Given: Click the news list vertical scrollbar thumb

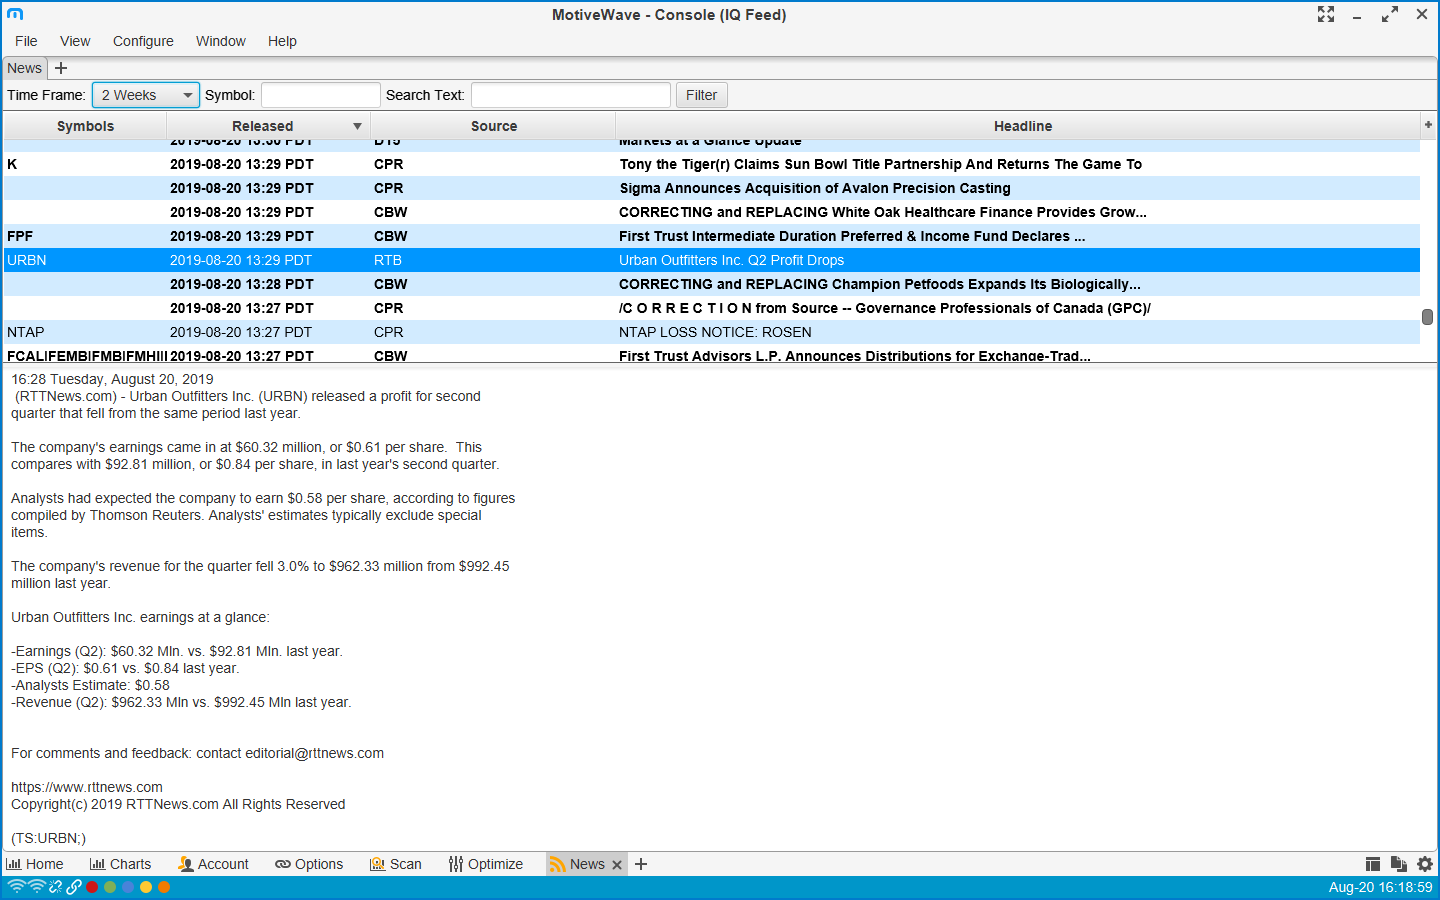Looking at the screenshot, I should click(1427, 317).
